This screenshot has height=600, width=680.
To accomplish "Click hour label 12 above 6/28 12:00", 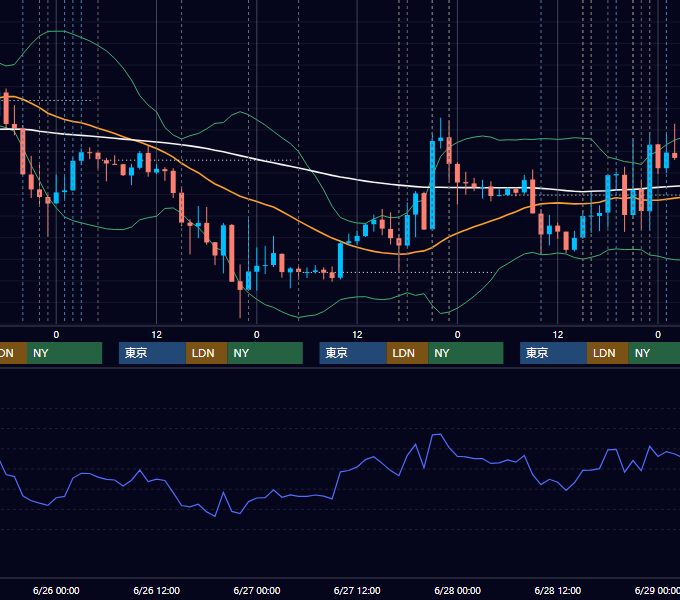I will [558, 335].
